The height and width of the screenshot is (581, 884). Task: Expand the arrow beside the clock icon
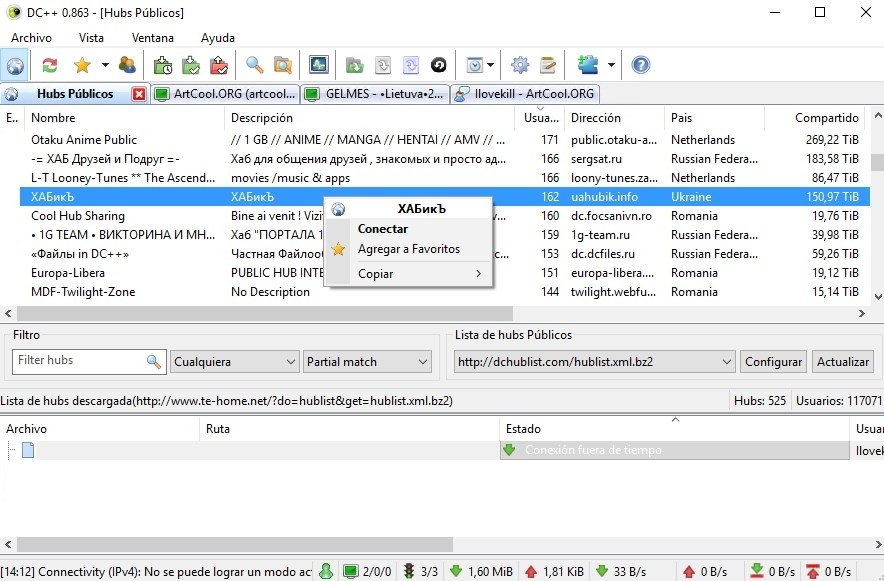490,65
